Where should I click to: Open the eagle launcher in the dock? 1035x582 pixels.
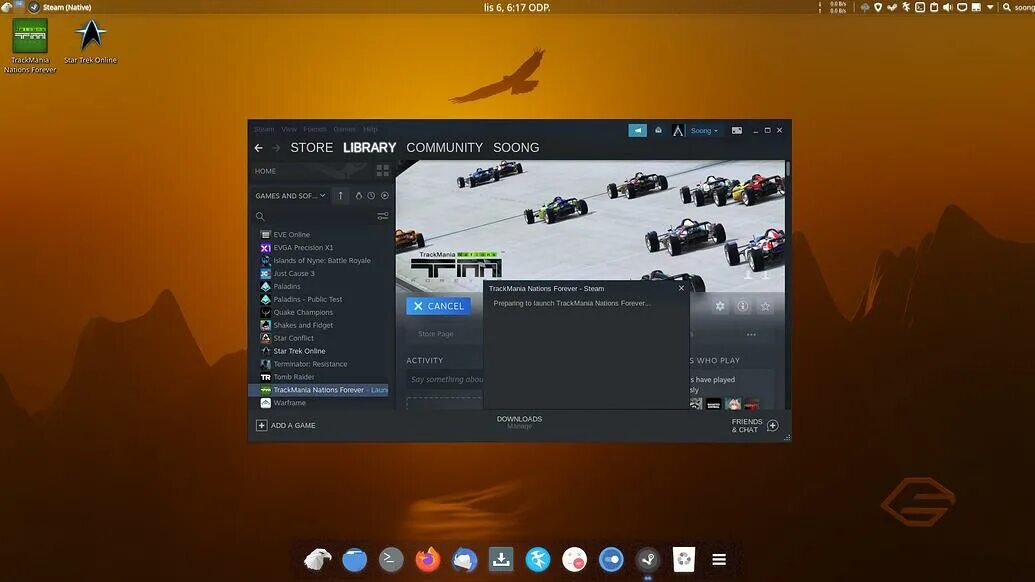(x=317, y=560)
